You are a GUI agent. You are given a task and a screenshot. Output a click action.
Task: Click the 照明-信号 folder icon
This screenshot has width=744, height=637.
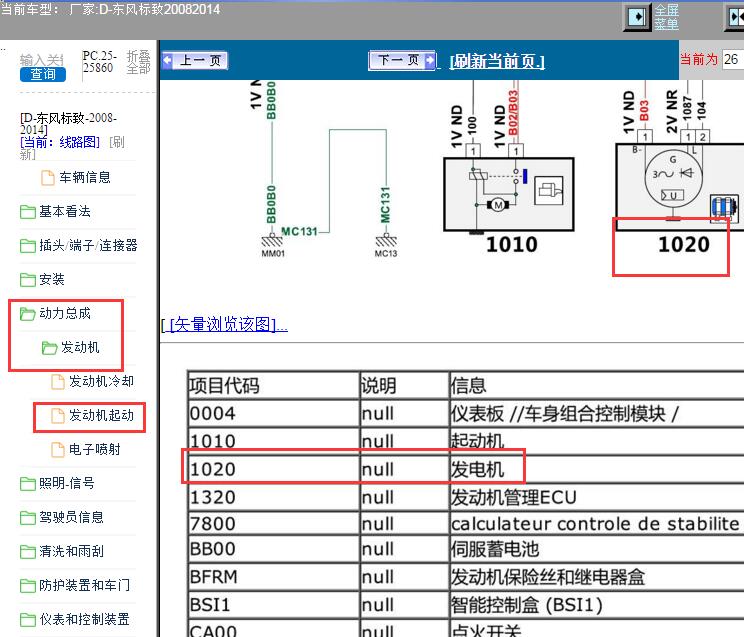coord(28,484)
